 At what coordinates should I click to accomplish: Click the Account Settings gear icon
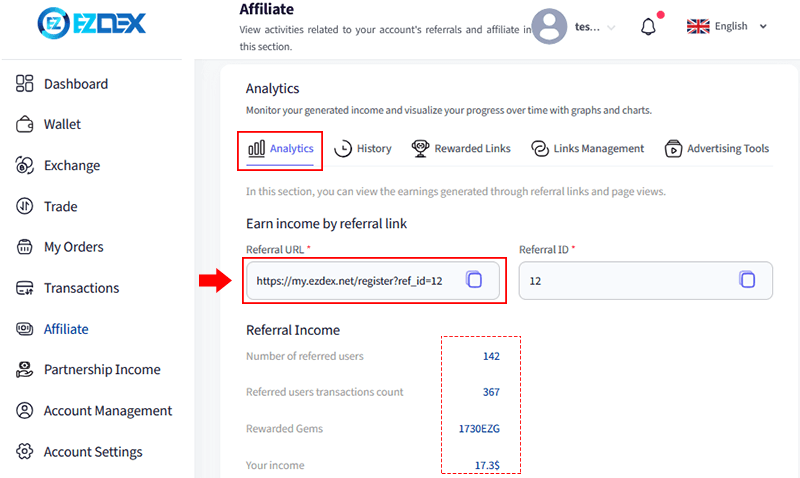(x=26, y=452)
